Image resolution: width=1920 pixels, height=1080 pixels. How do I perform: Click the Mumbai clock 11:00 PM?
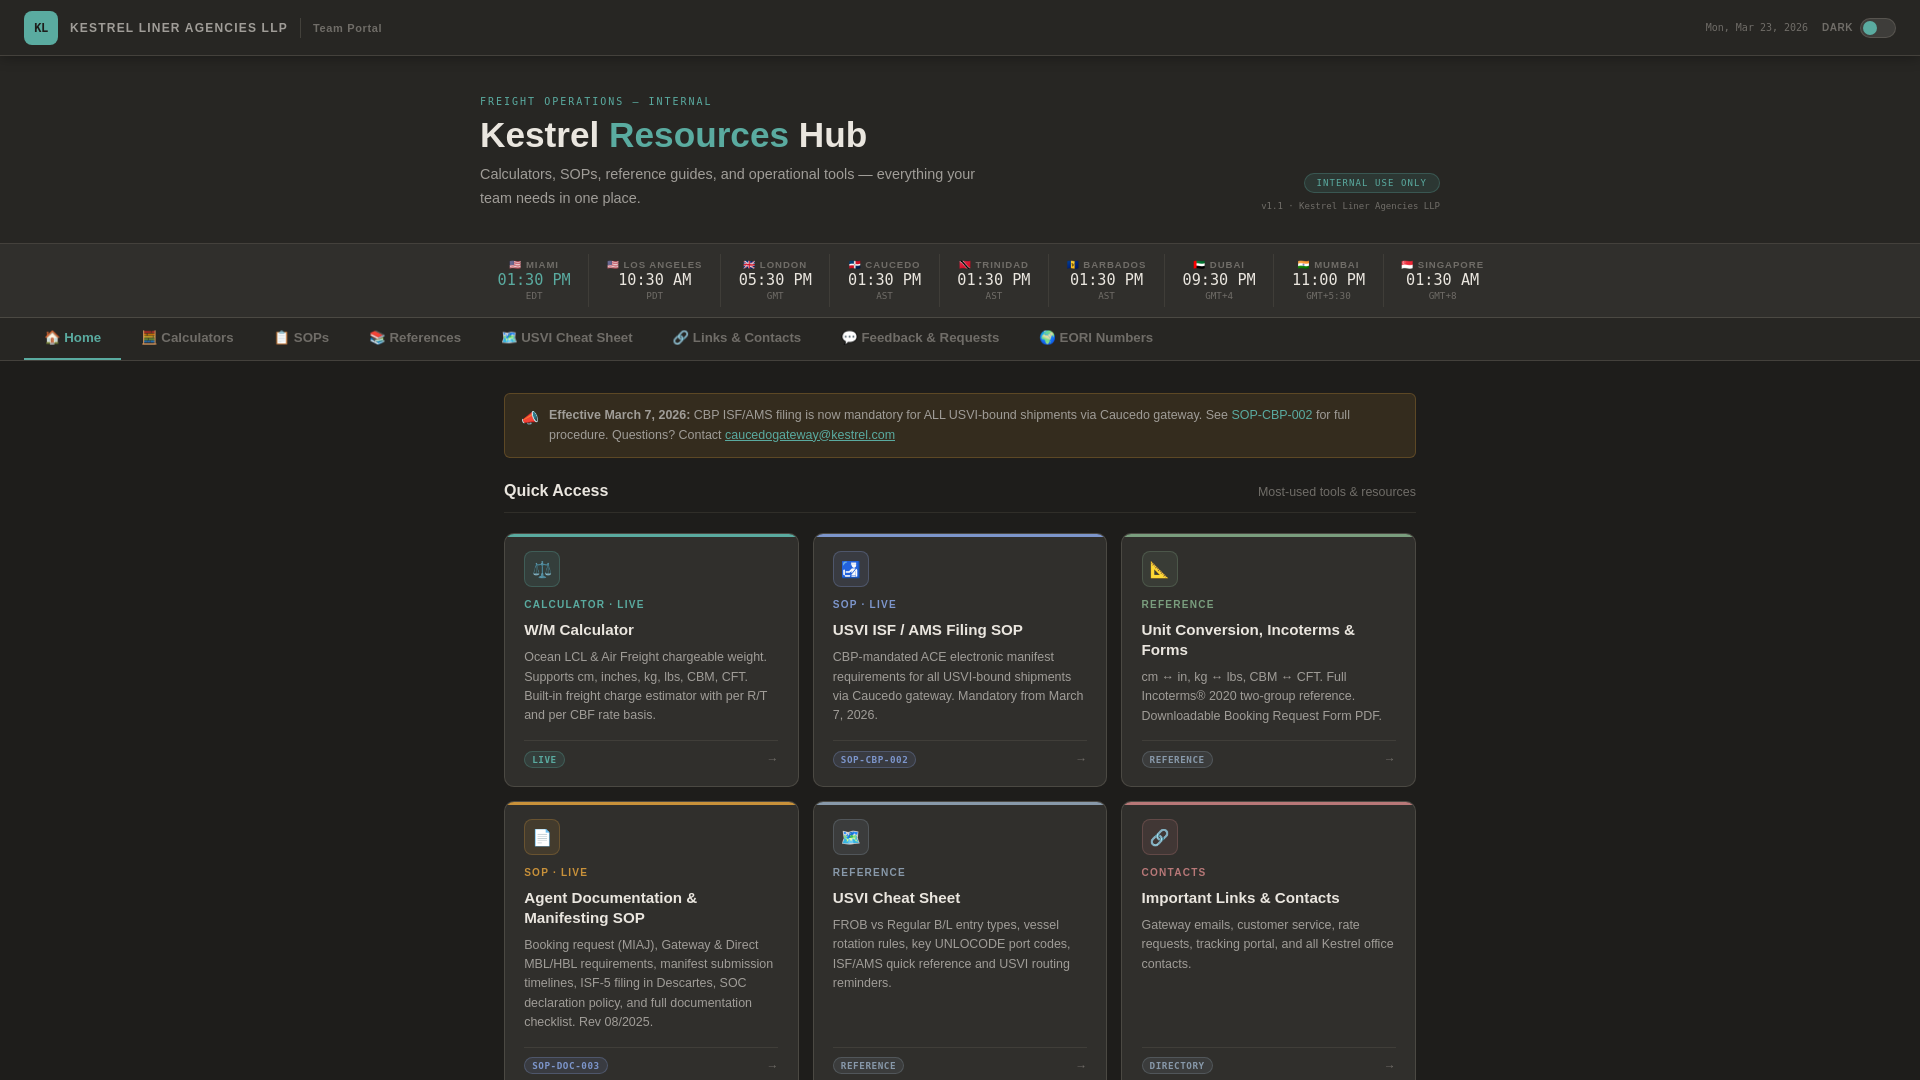coord(1328,280)
